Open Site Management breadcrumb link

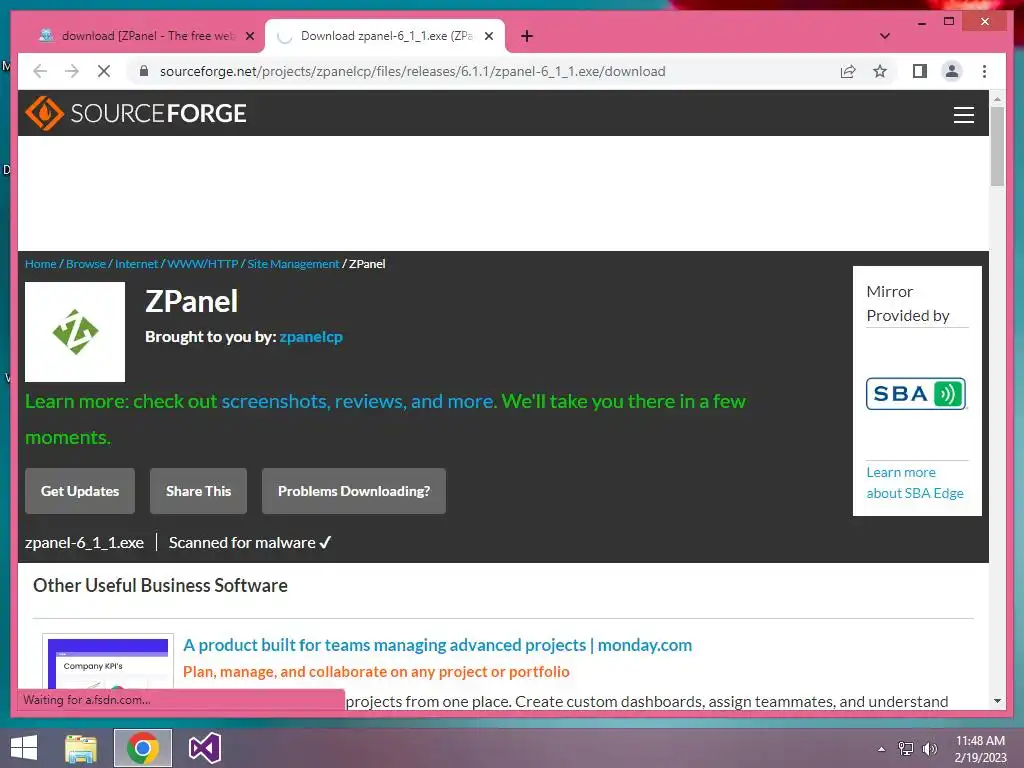(x=293, y=264)
